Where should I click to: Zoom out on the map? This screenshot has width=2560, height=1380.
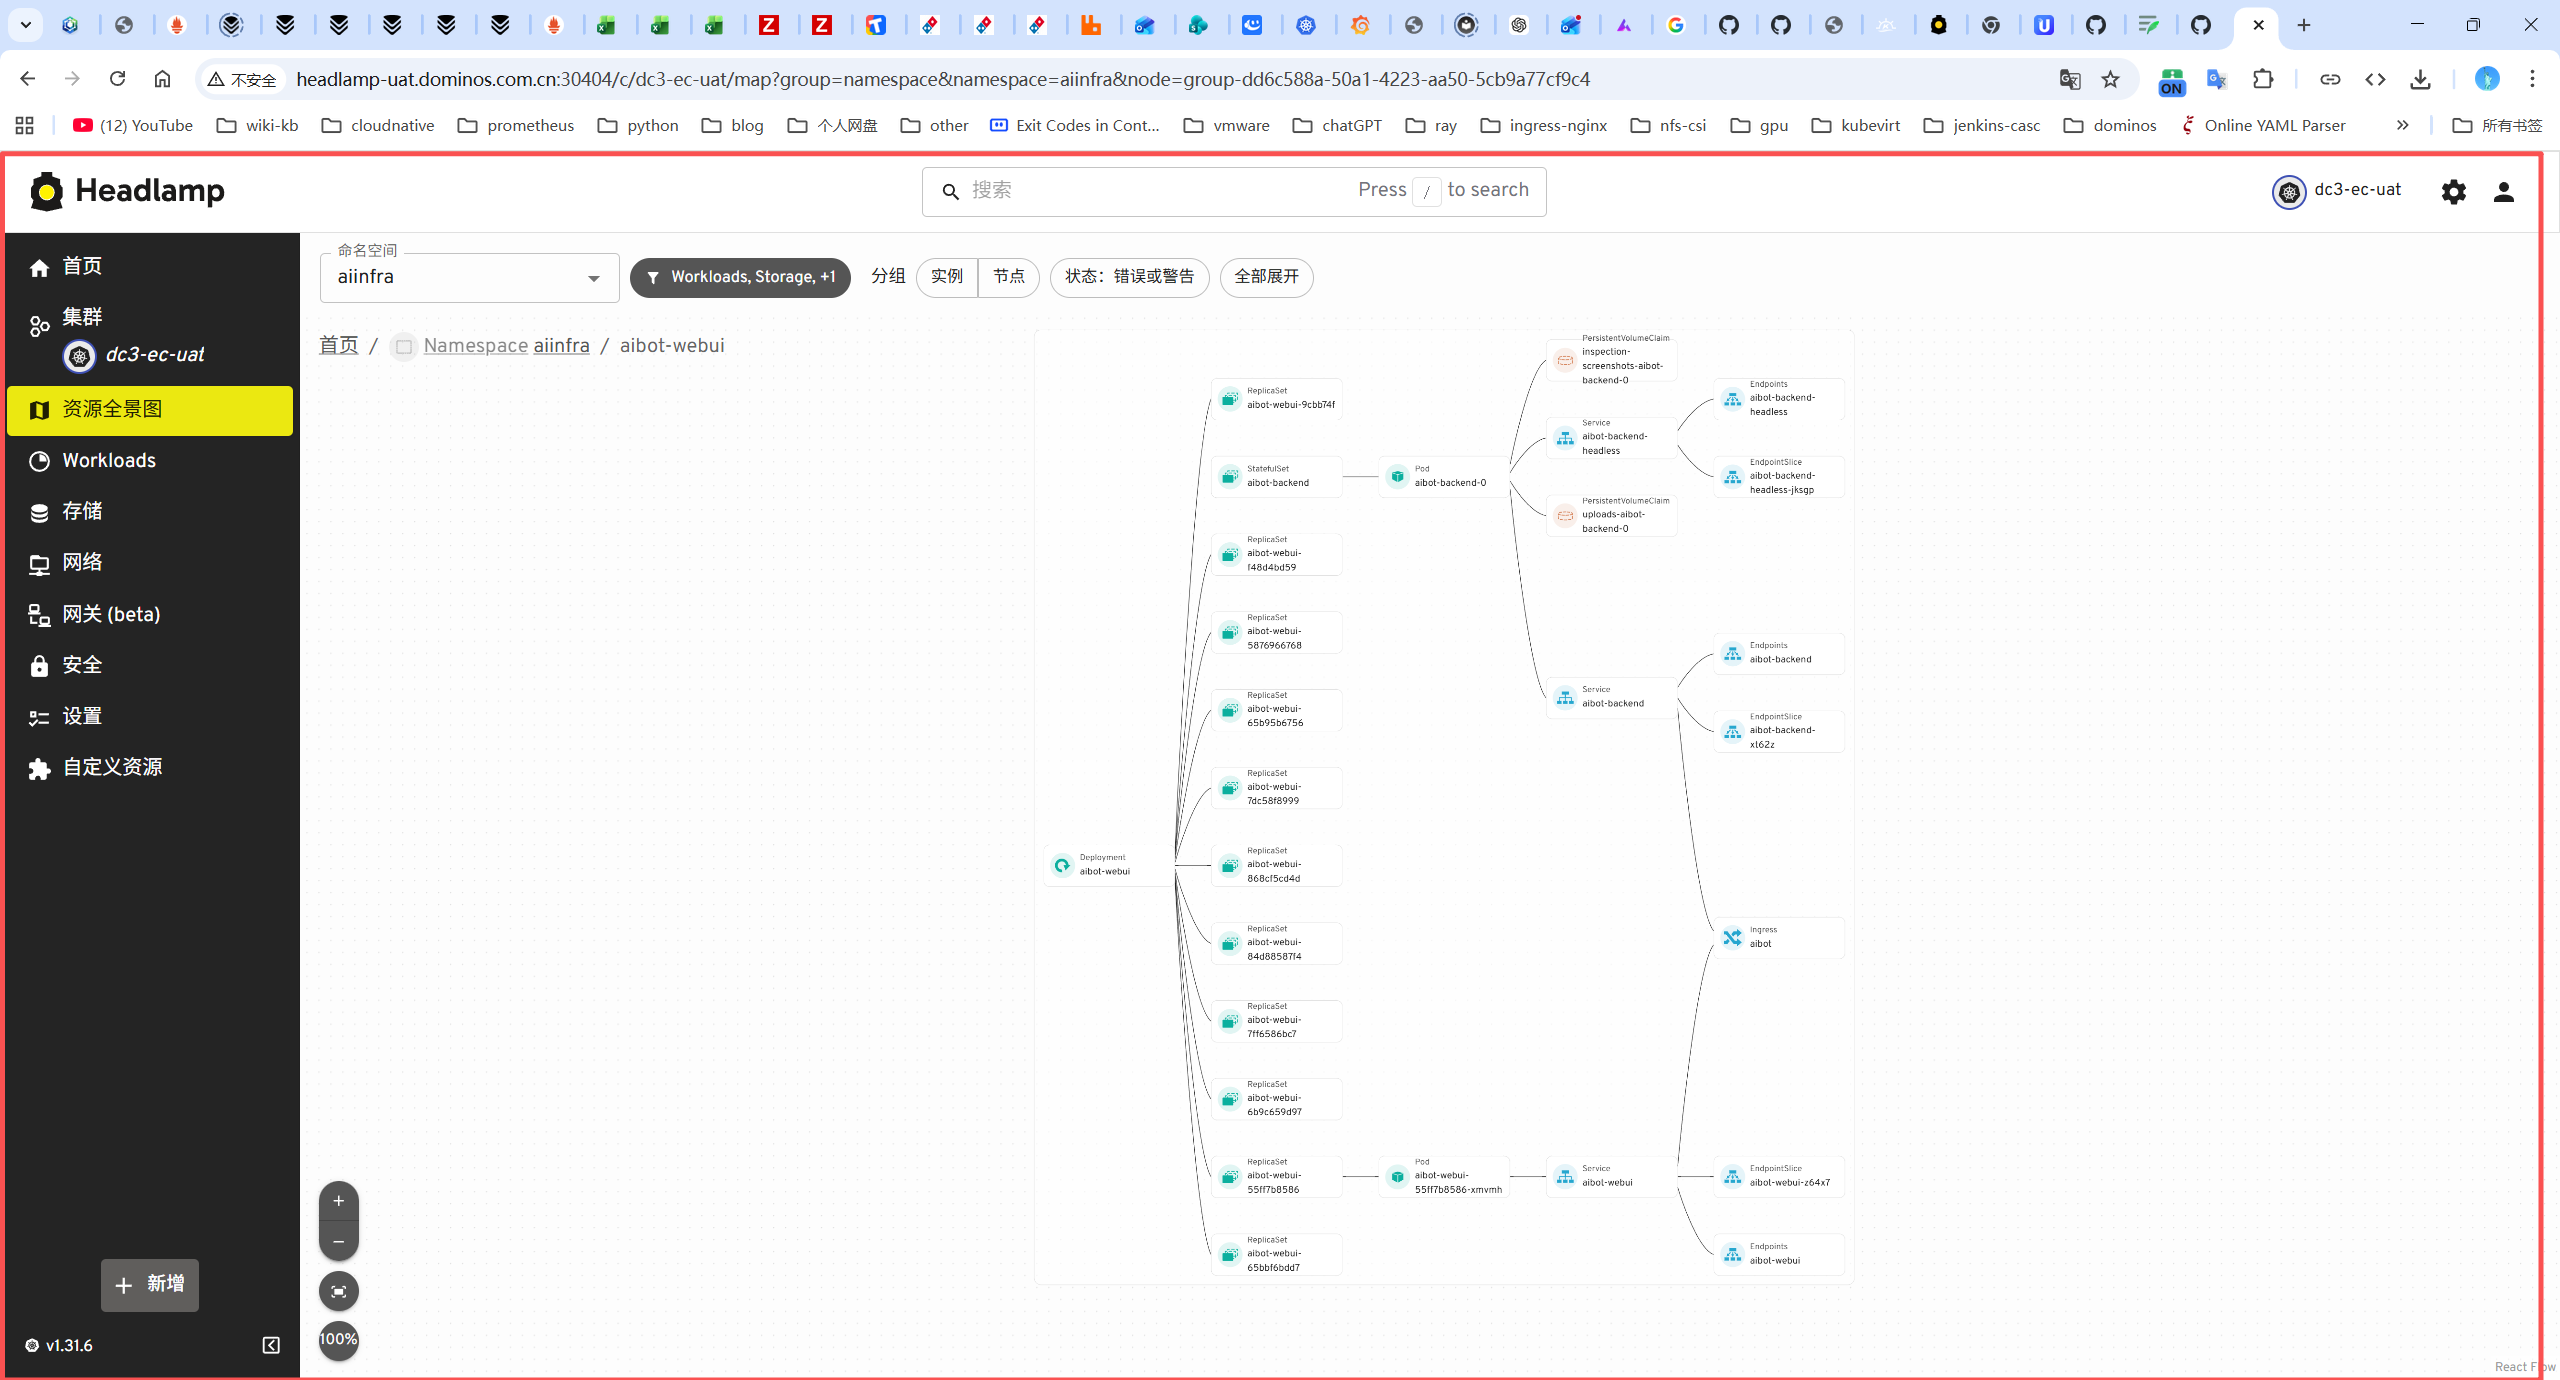pos(339,1242)
